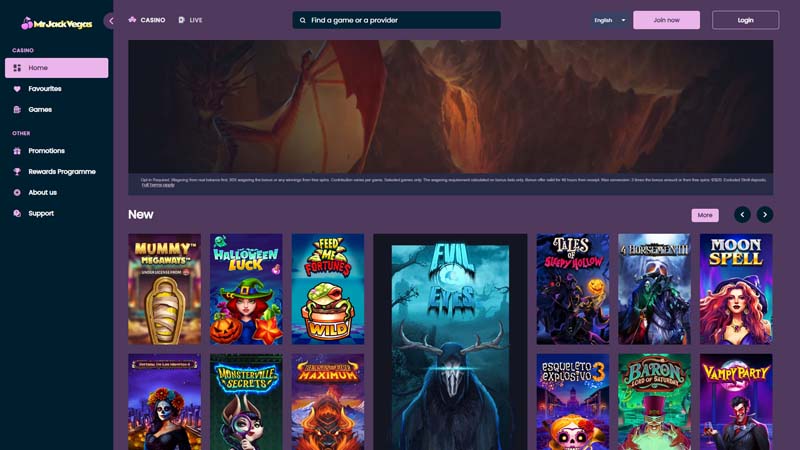Show previous games with left arrow

(742, 215)
